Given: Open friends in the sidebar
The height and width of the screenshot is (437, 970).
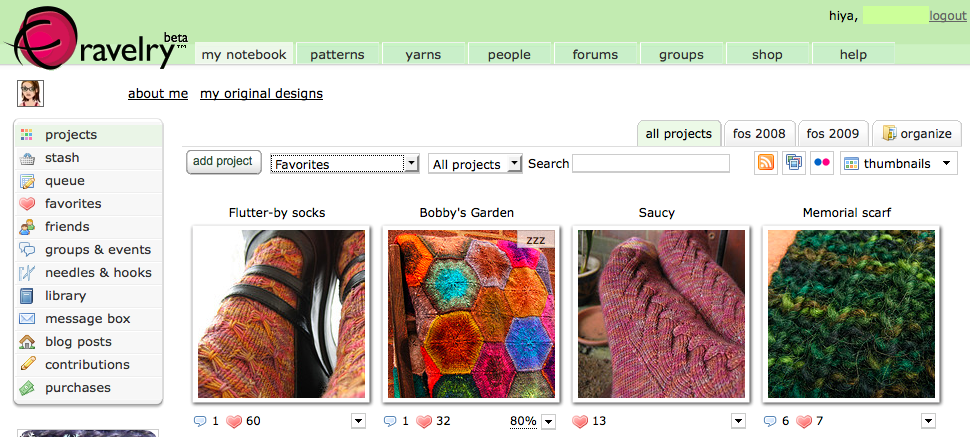Looking at the screenshot, I should 88,227.
